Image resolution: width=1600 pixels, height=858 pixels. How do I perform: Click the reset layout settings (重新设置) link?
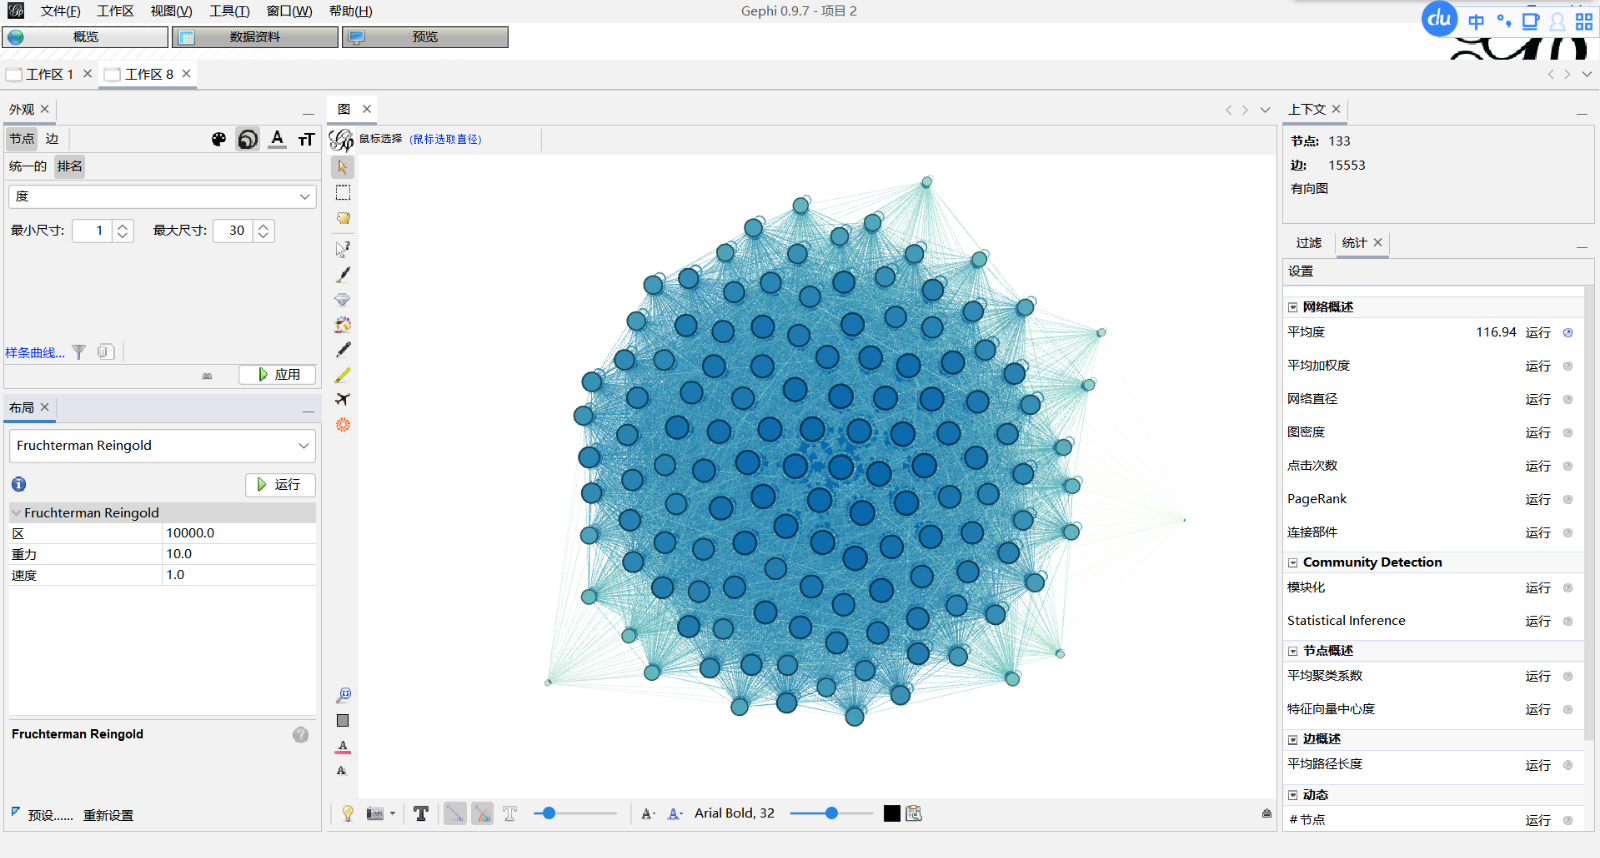(108, 815)
